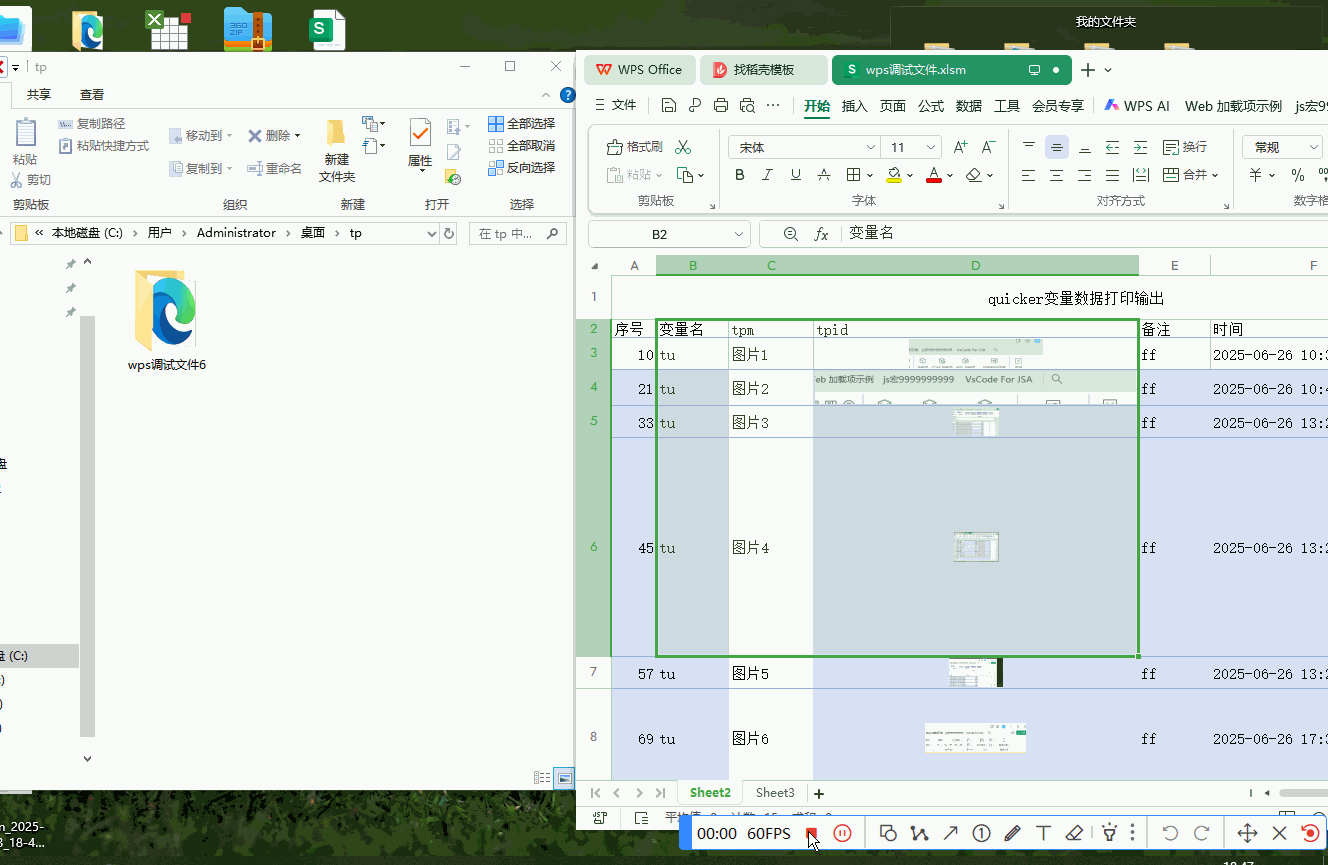The image size is (1328, 865).
Task: Click the Print Preview icon in WPS toolbar
Action: 747,105
